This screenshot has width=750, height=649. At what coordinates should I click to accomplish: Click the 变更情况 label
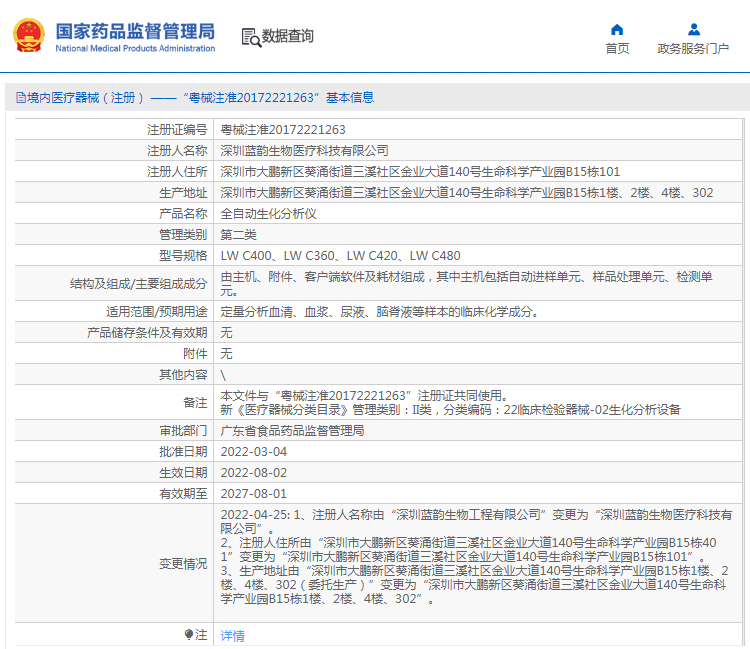pyautogui.click(x=183, y=564)
